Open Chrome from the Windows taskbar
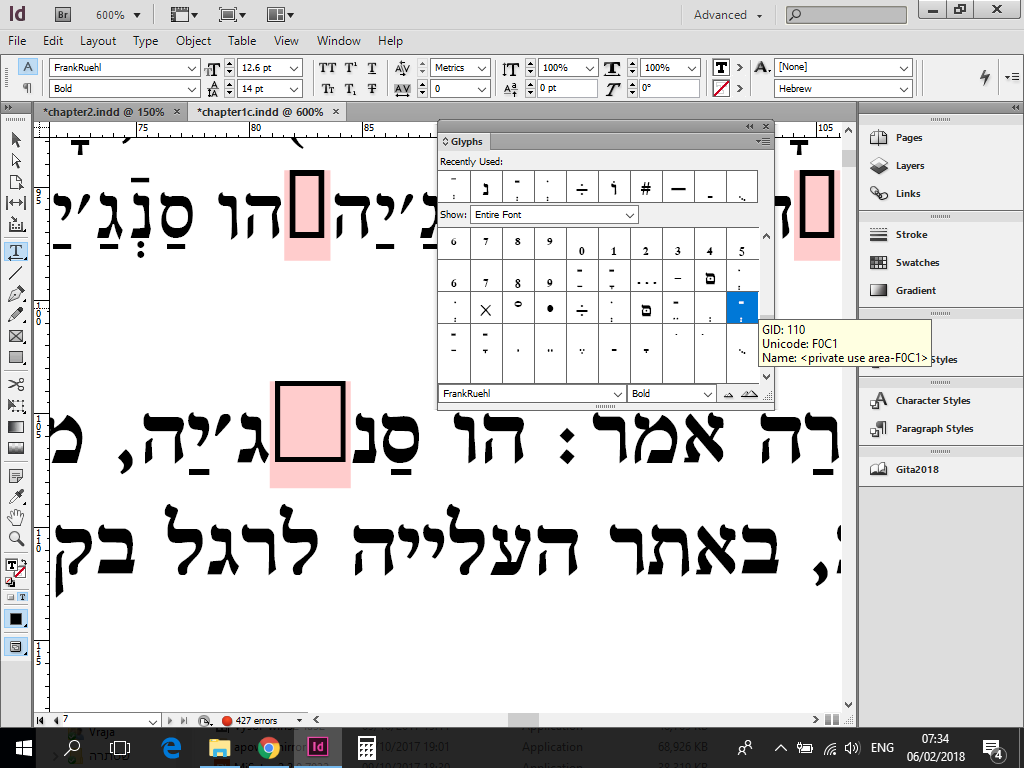Image resolution: width=1024 pixels, height=768 pixels. [268, 747]
